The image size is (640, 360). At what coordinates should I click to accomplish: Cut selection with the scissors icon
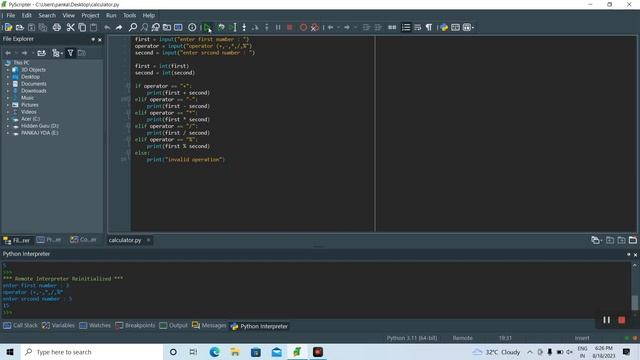point(71,27)
